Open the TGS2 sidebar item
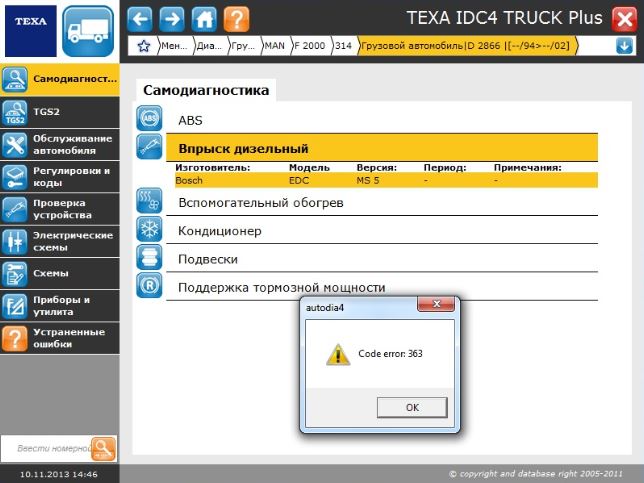 click(x=60, y=112)
